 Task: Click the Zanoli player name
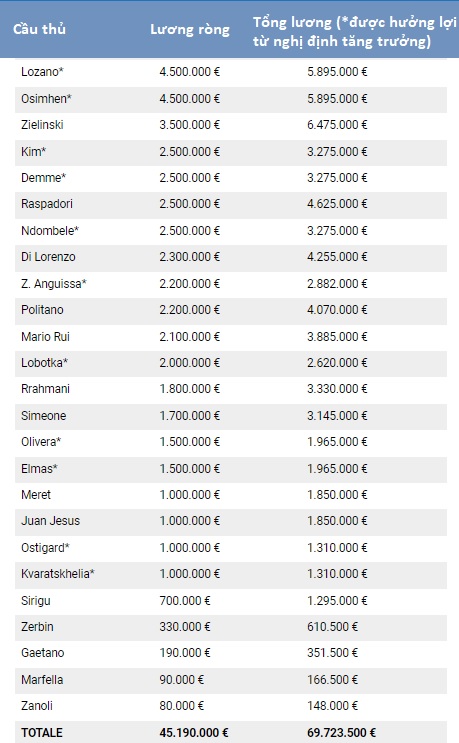coord(36,706)
